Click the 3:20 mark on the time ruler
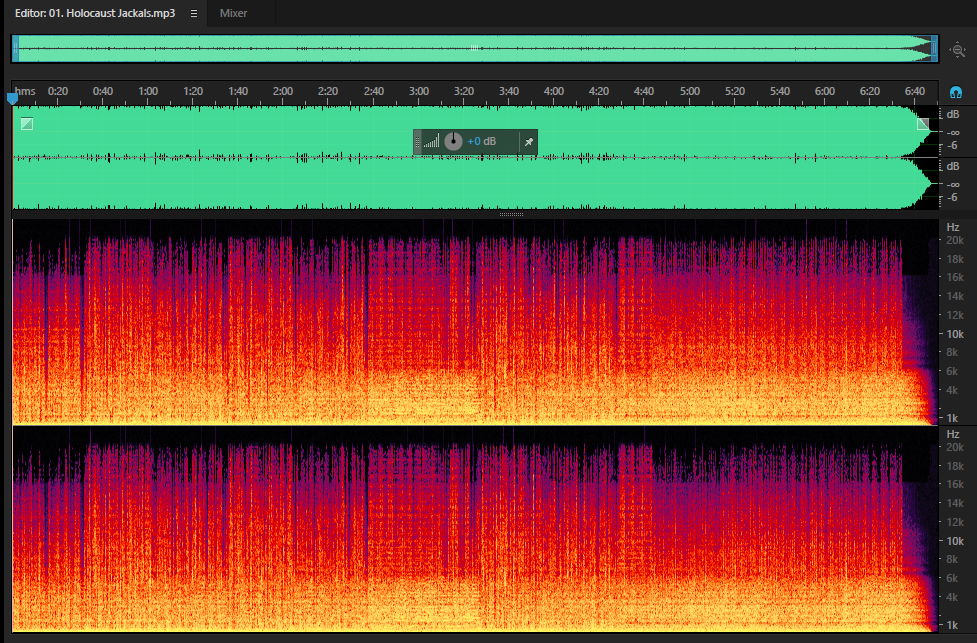This screenshot has width=977, height=643. click(x=464, y=91)
